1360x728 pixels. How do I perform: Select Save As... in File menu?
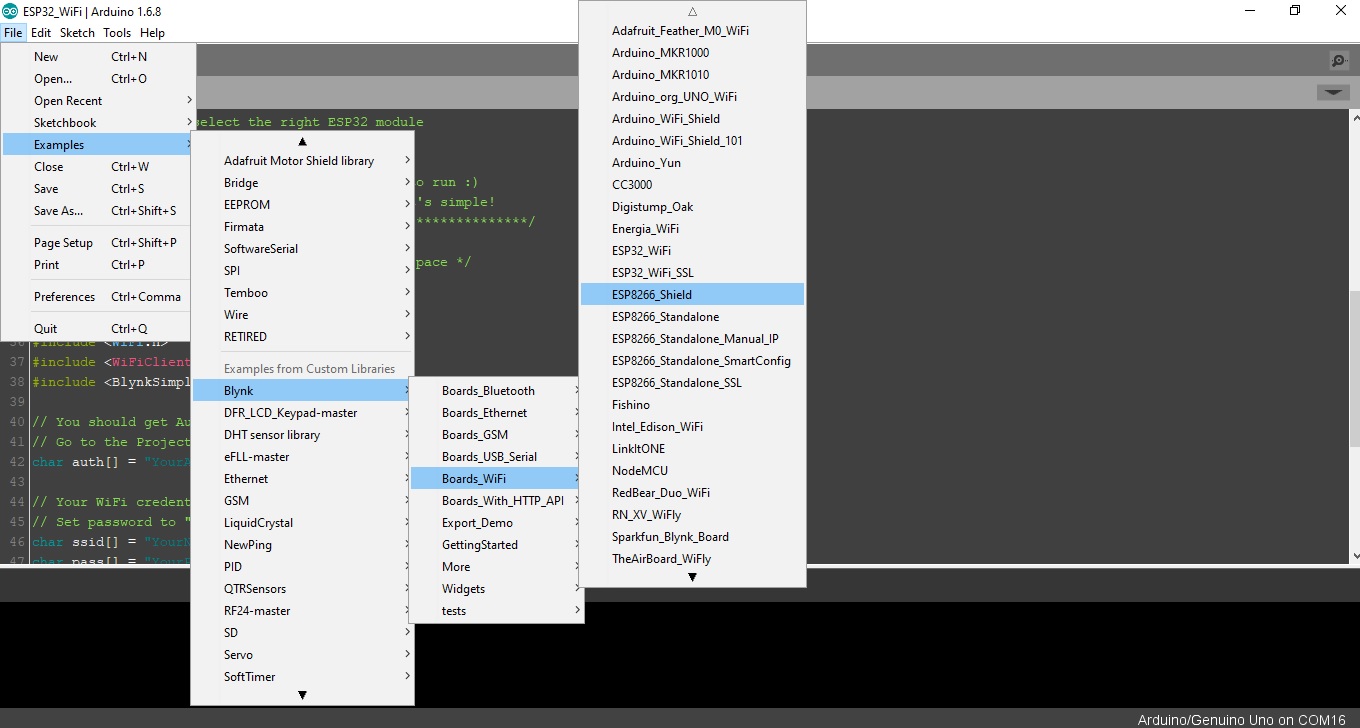click(98, 211)
